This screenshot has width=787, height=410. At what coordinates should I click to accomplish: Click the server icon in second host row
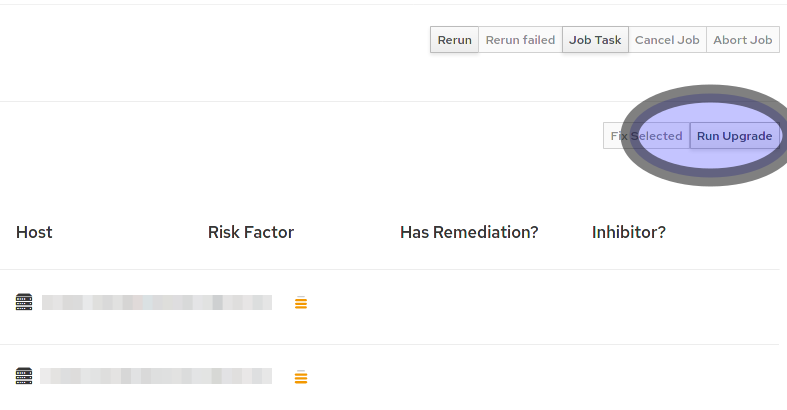point(24,376)
